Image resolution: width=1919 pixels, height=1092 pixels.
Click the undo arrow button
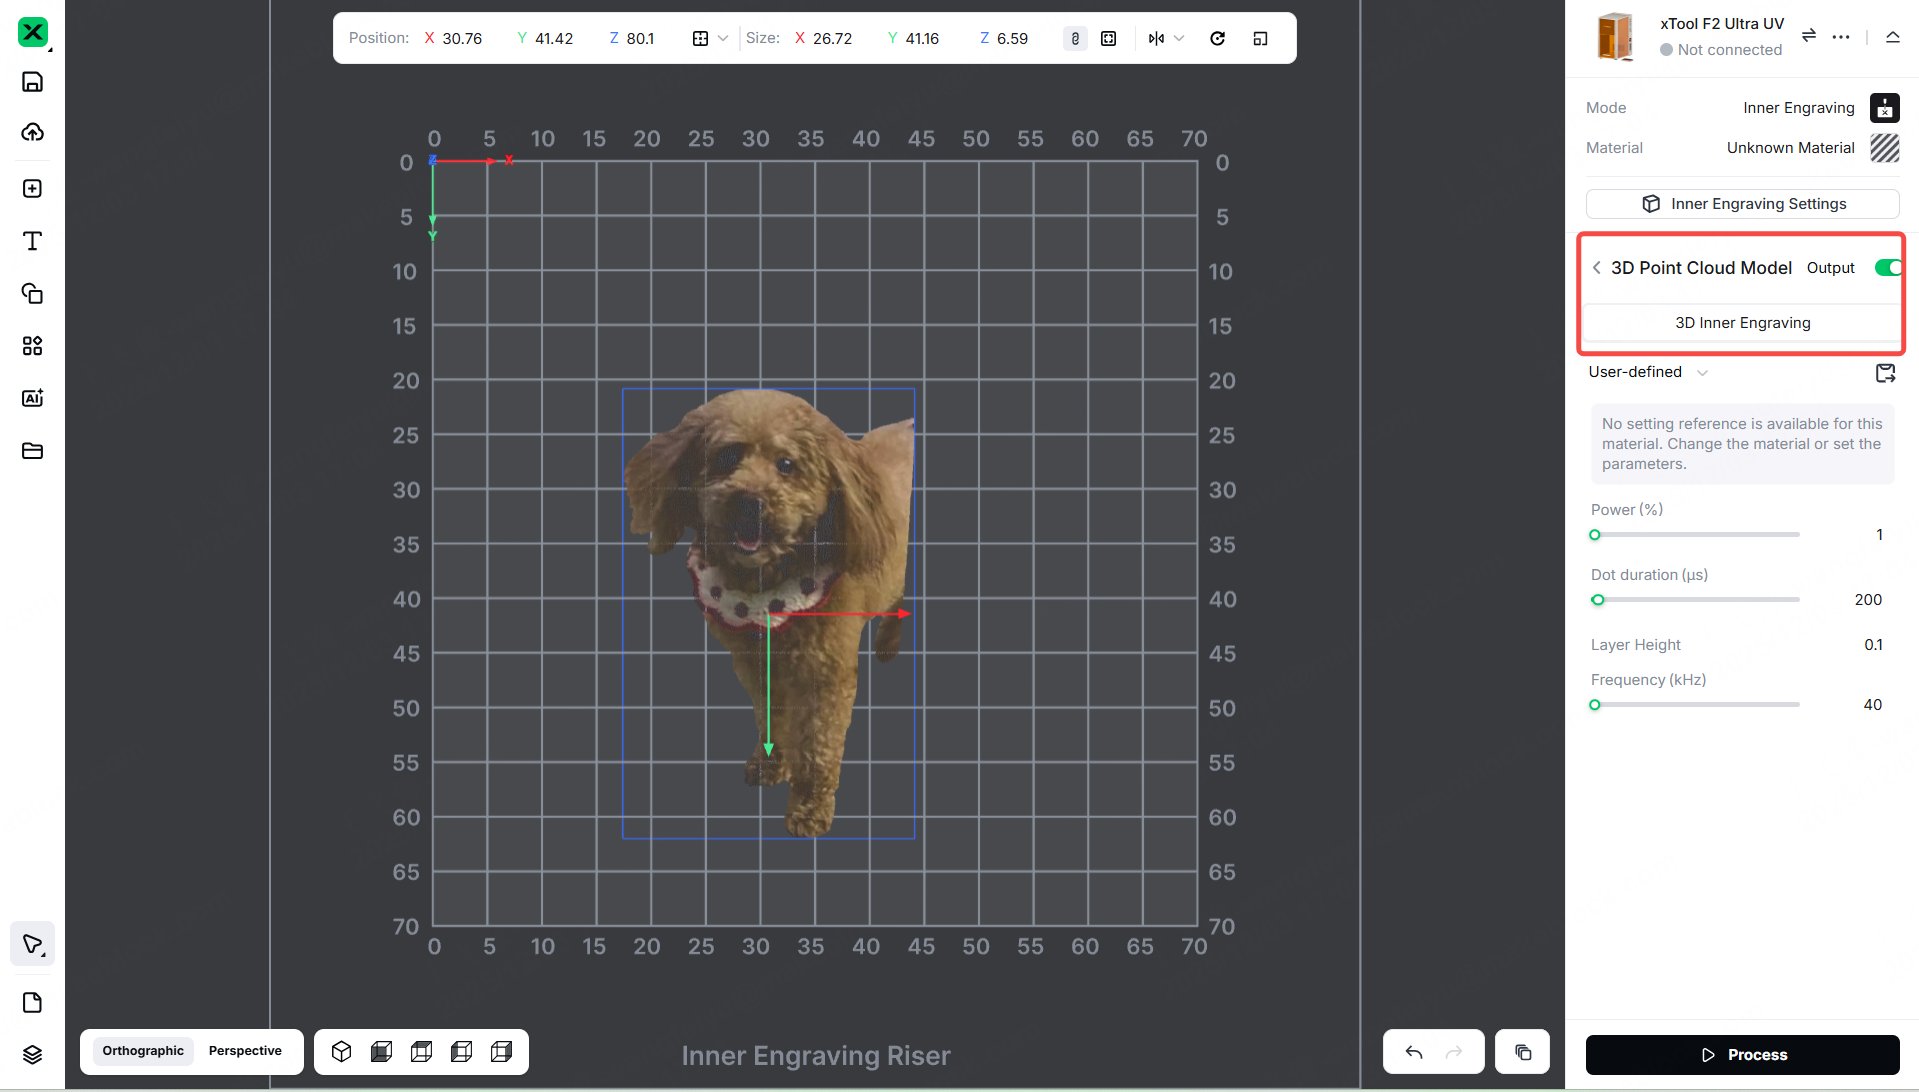click(x=1413, y=1052)
